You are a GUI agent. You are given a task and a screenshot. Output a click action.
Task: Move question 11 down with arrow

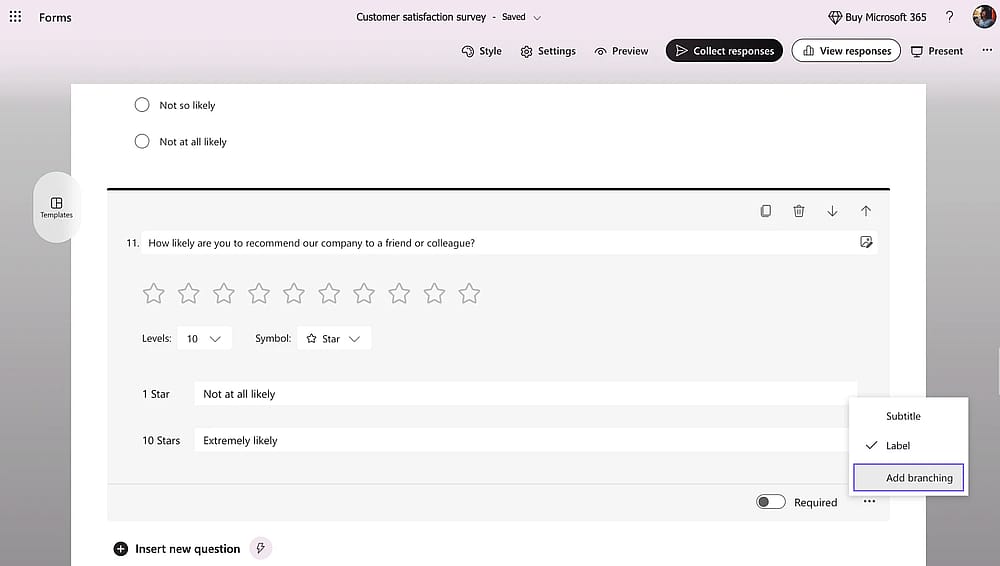tap(832, 211)
